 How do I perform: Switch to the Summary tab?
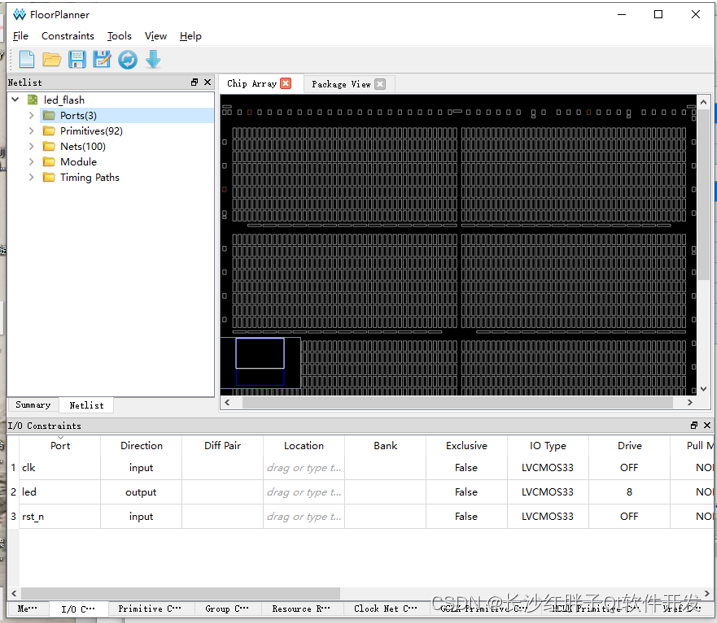click(x=33, y=405)
